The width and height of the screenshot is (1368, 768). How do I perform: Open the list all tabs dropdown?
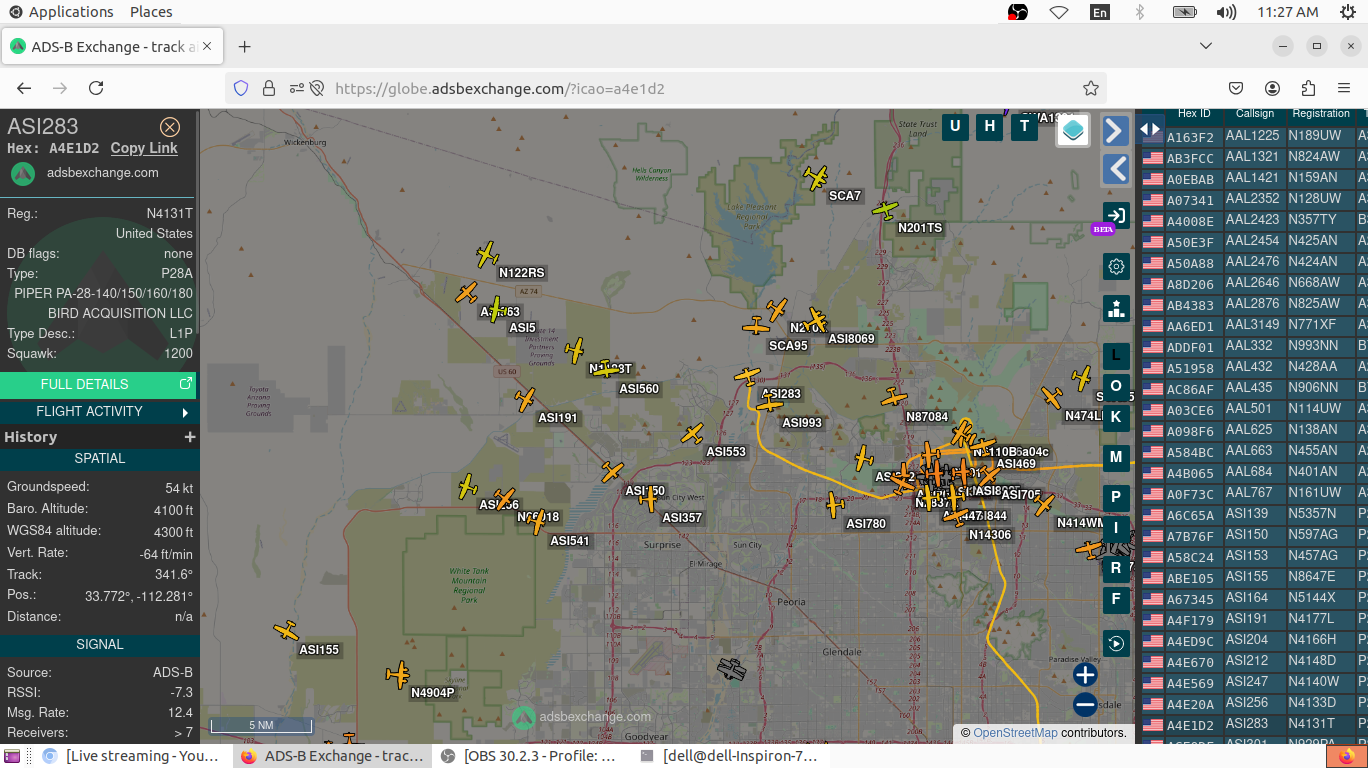tap(1206, 46)
